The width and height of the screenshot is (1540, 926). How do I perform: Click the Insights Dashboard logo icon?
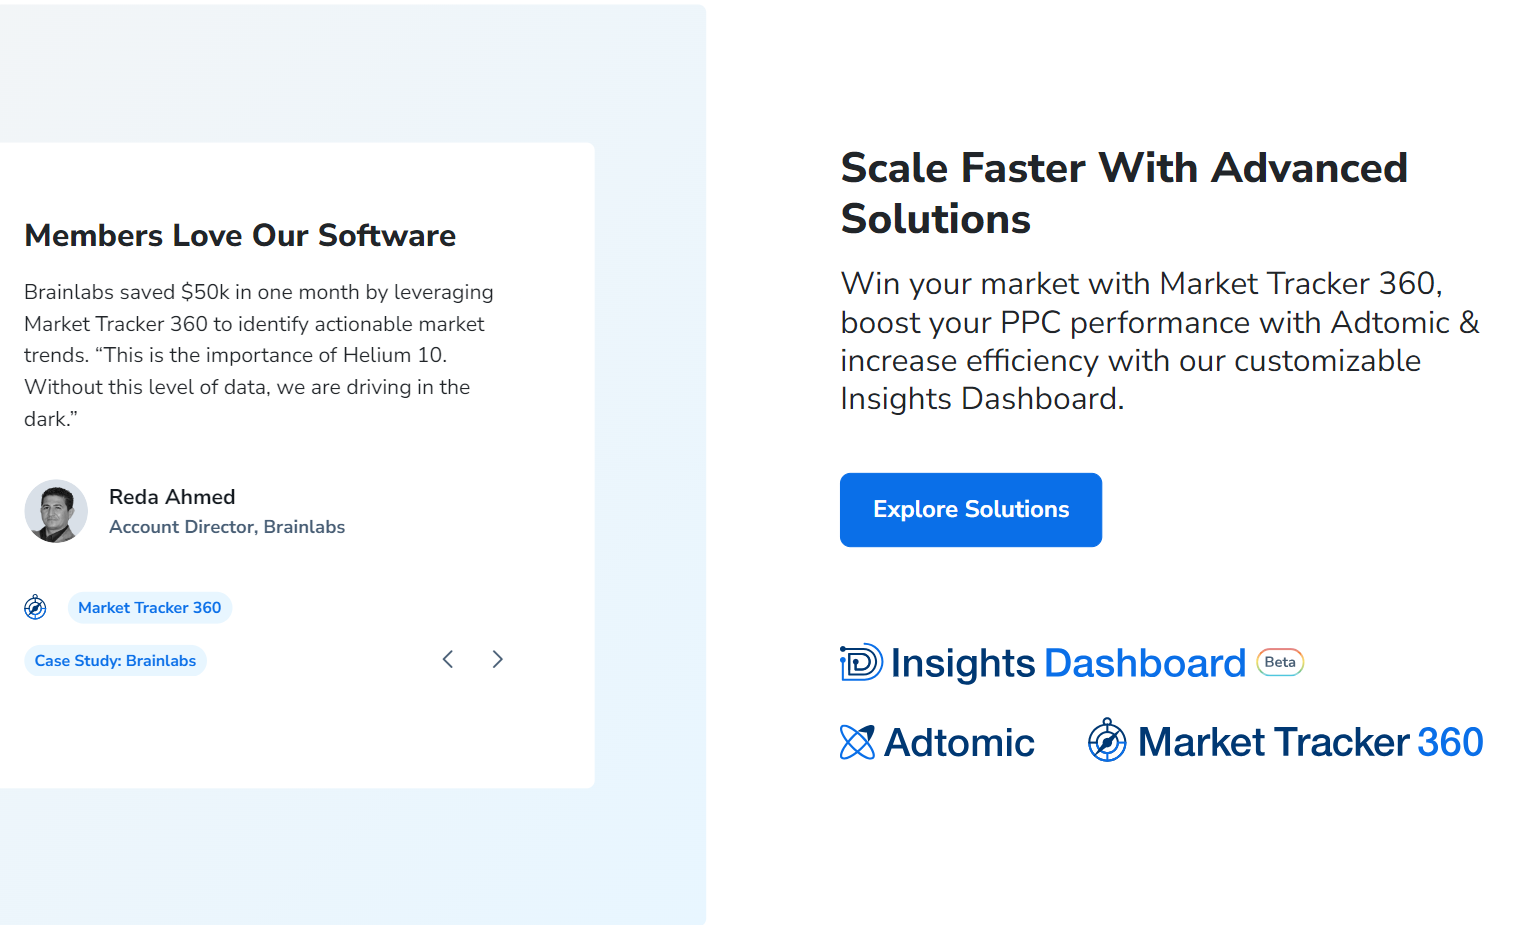861,662
